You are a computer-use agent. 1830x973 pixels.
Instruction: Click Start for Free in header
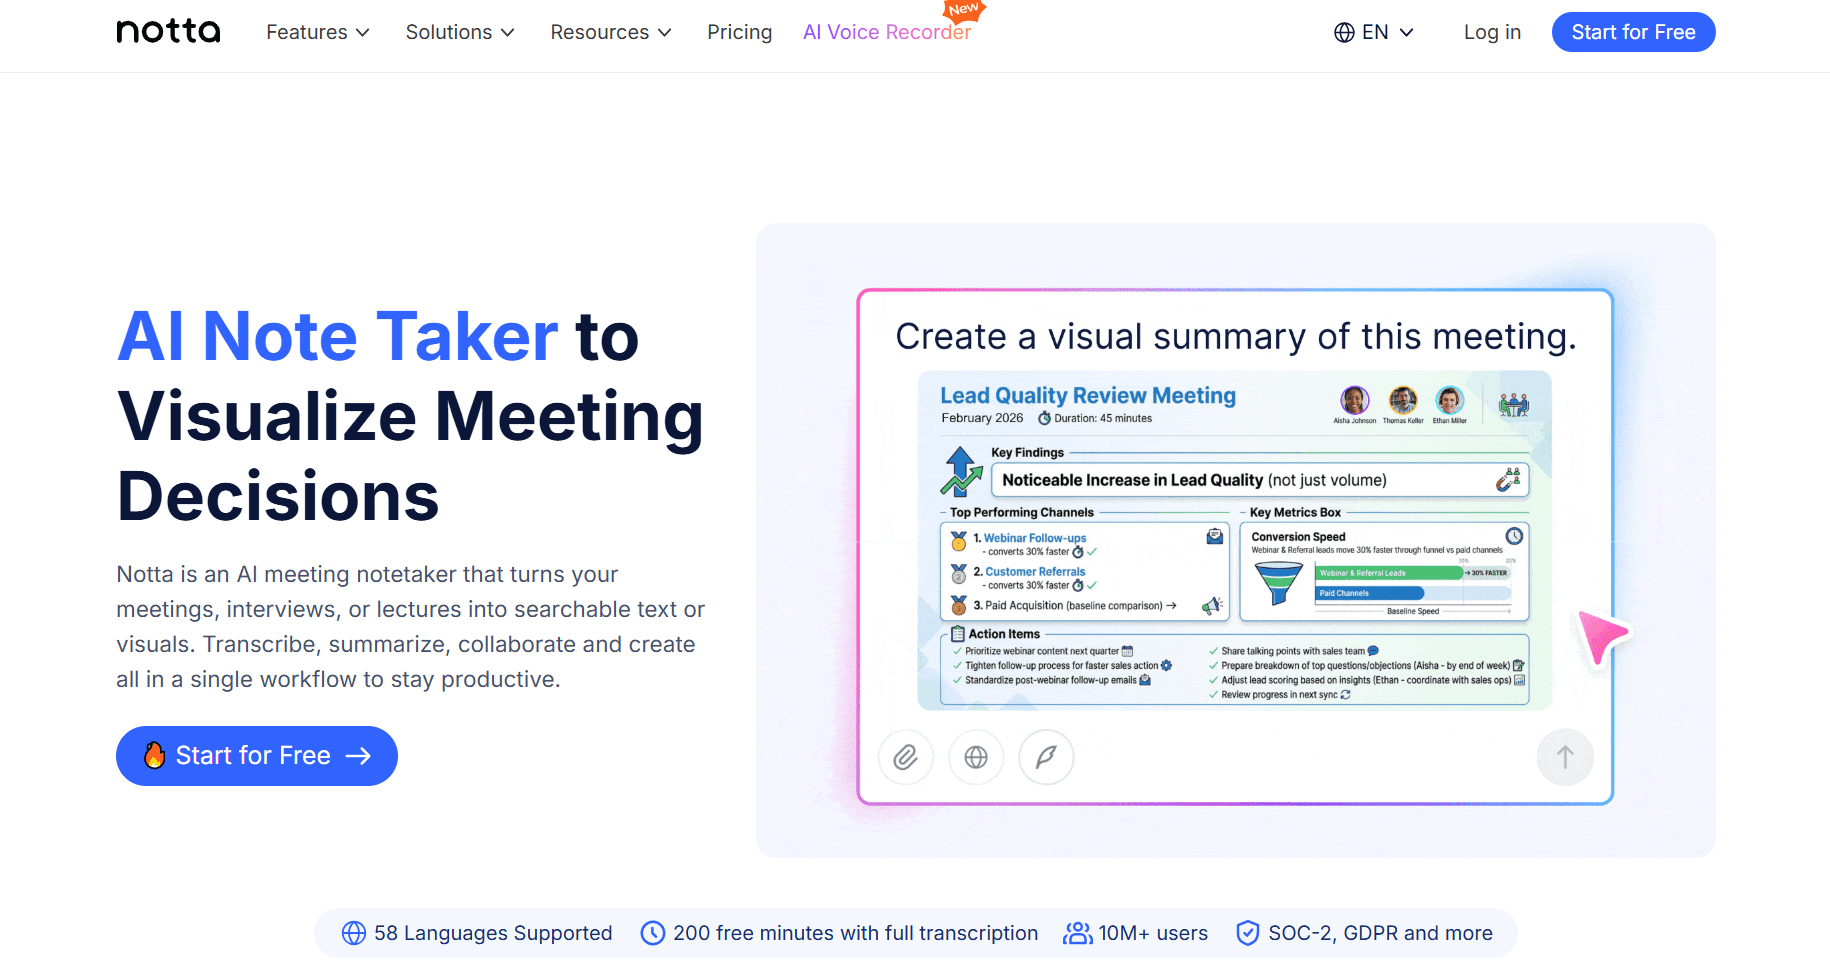point(1633,32)
